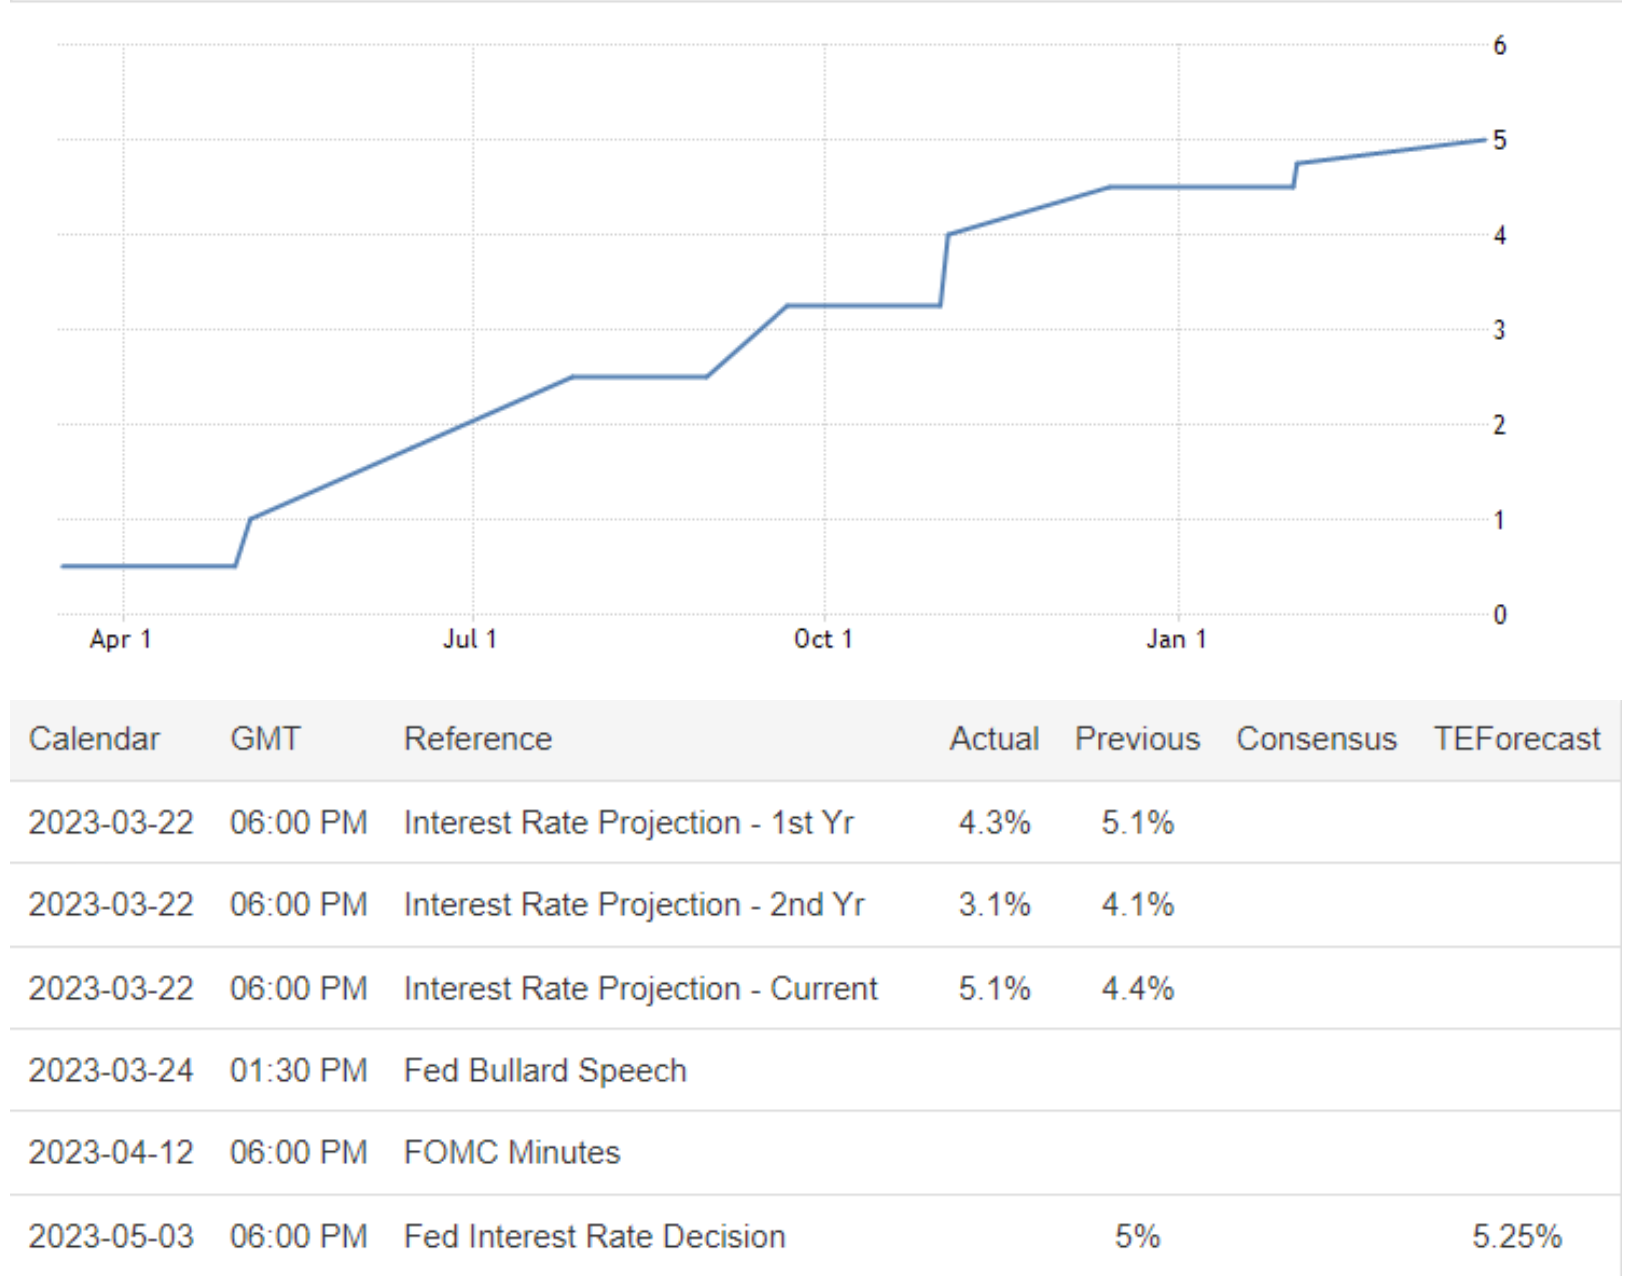Click the Previous column header
Screen dimensions: 1630x1280
coord(1137,739)
